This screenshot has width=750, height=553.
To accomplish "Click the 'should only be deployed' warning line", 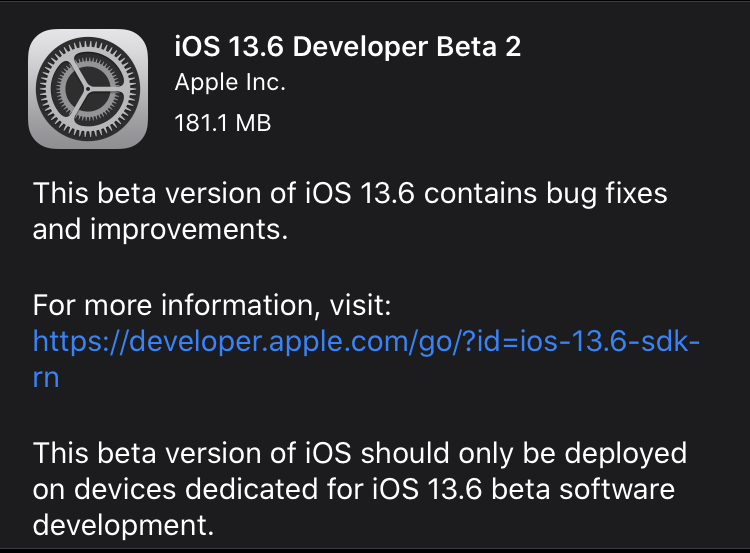I will click(360, 453).
